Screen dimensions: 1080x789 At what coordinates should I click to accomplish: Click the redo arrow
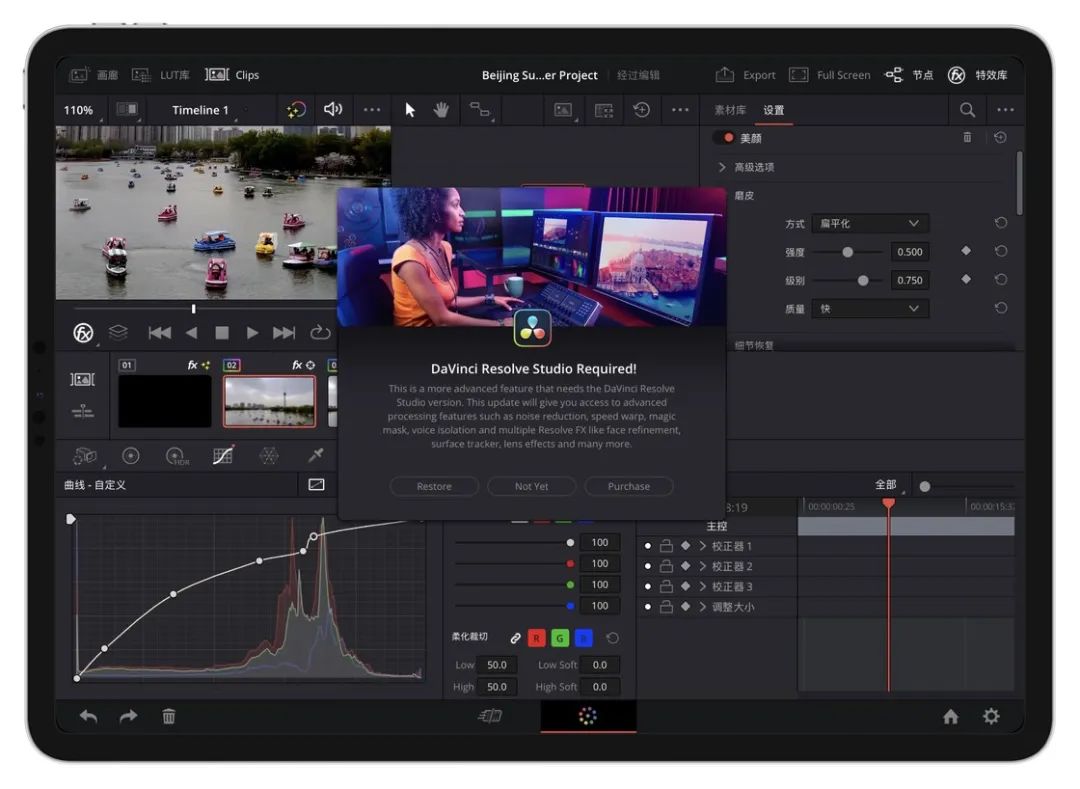(128, 717)
